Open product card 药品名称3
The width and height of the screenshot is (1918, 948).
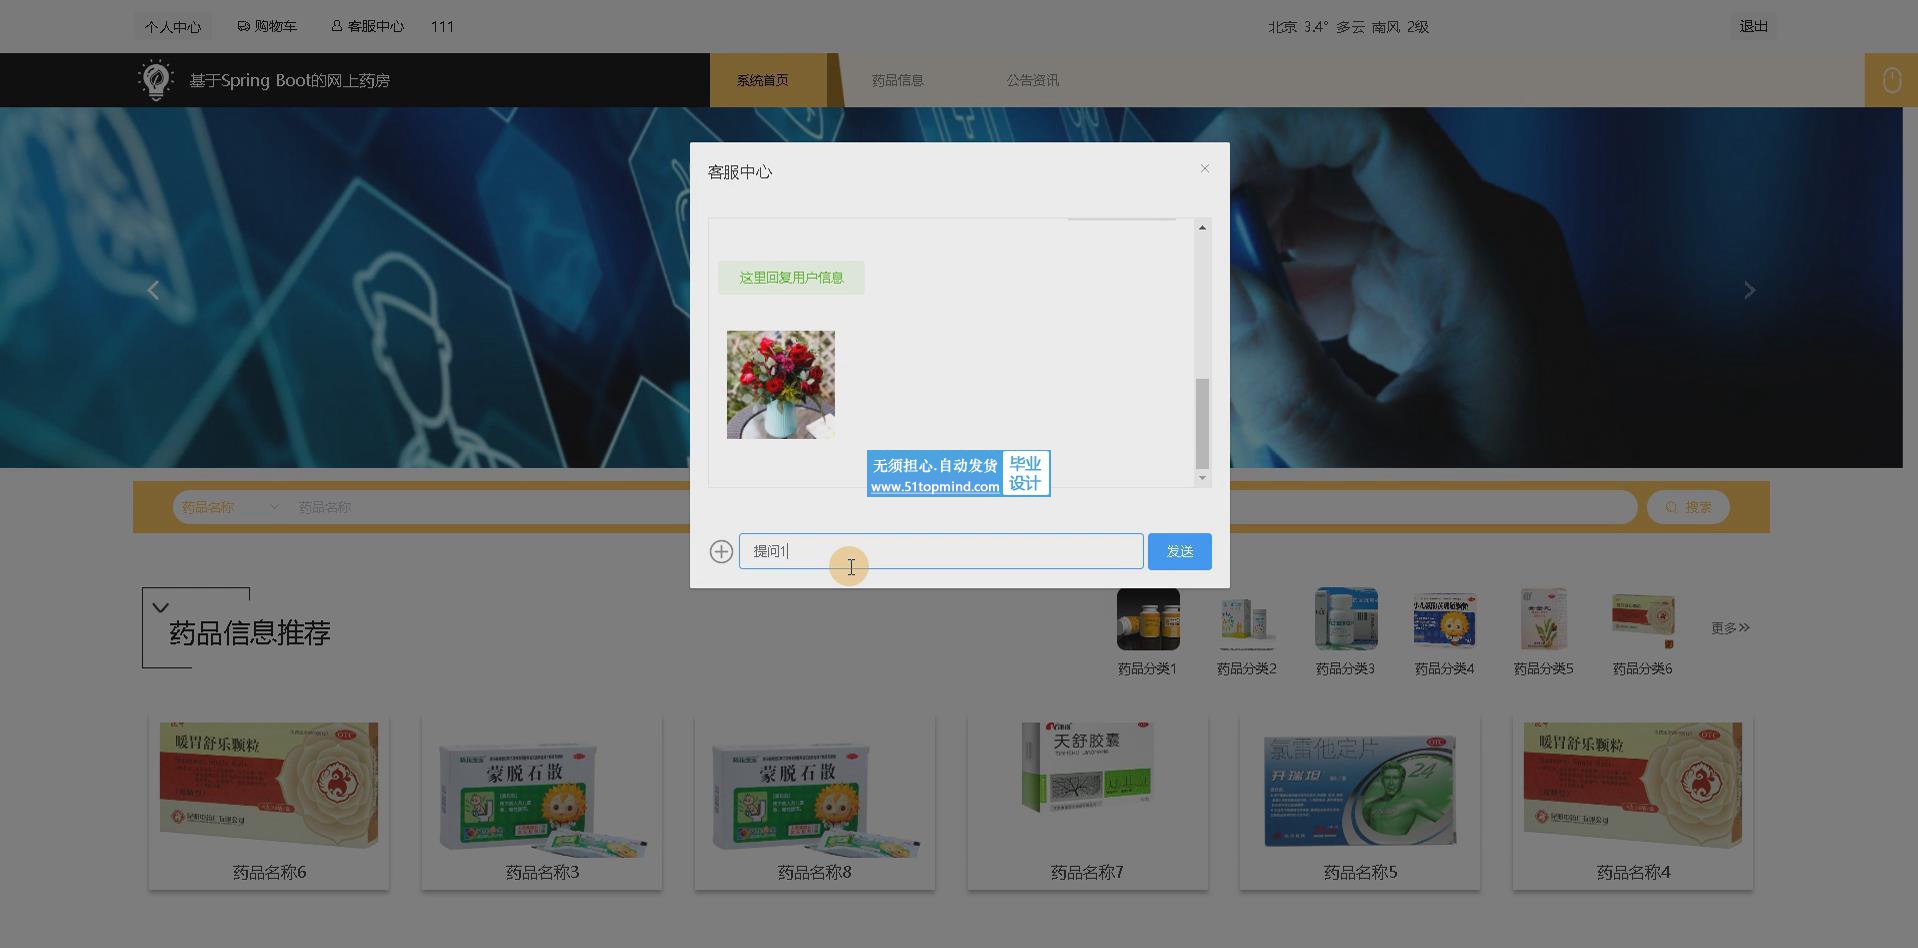coord(542,802)
